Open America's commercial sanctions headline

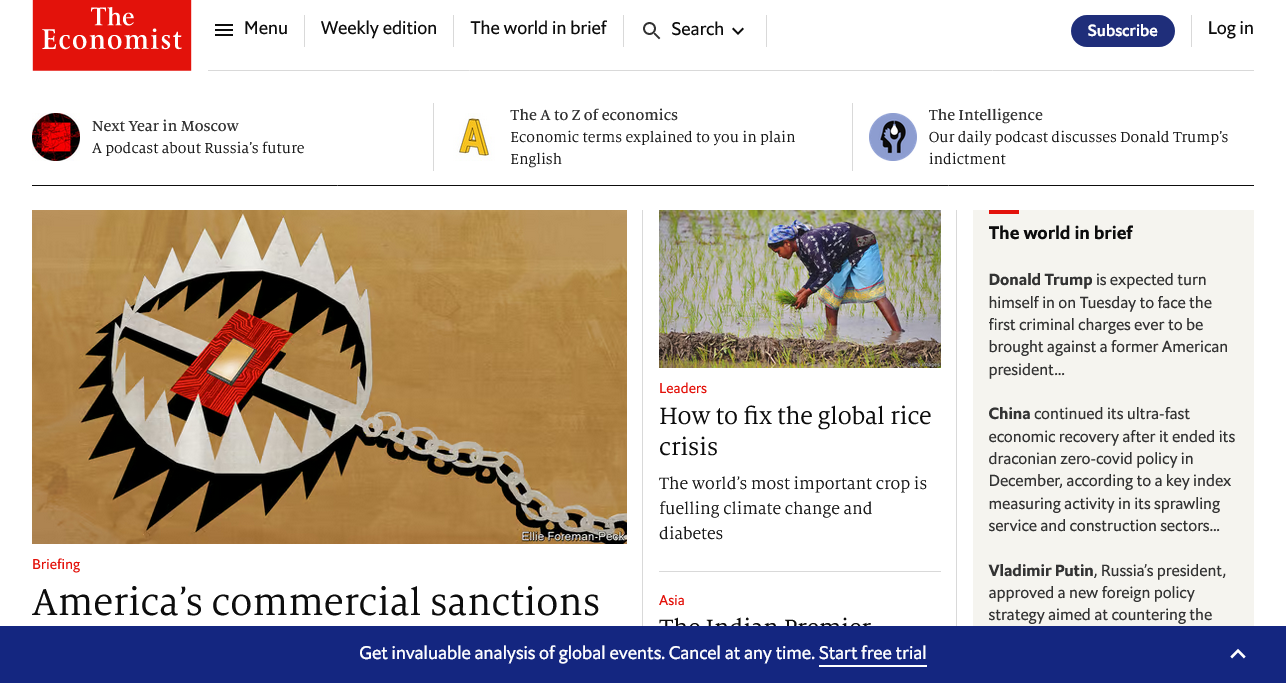coord(316,602)
